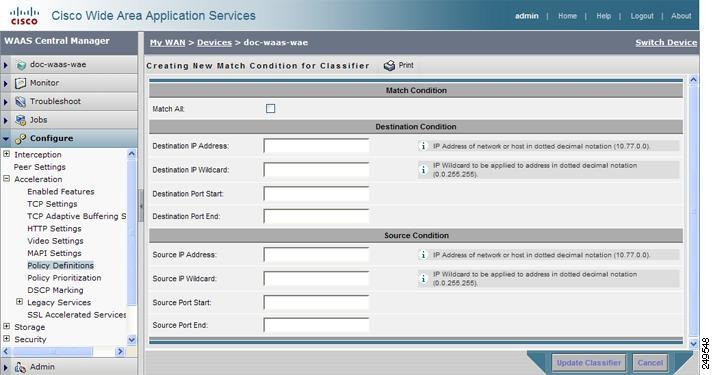Click the Destination Port Start field
The image size is (712, 375).
point(316,194)
